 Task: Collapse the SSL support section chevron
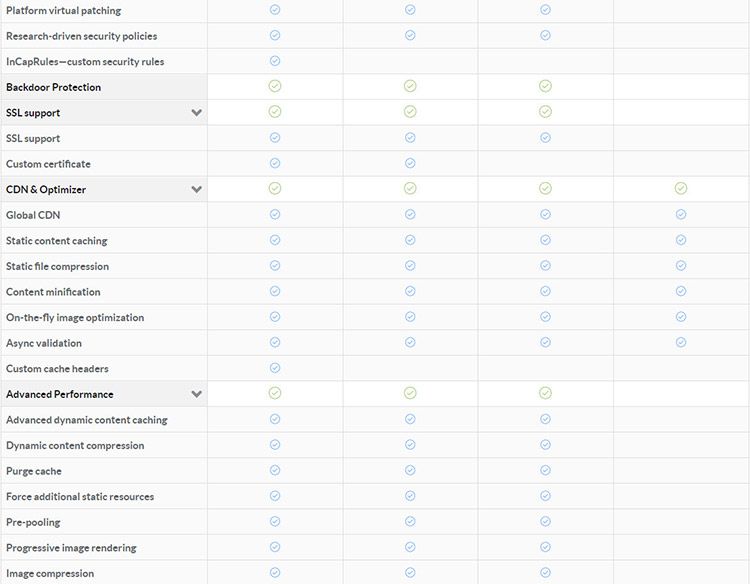pos(197,113)
